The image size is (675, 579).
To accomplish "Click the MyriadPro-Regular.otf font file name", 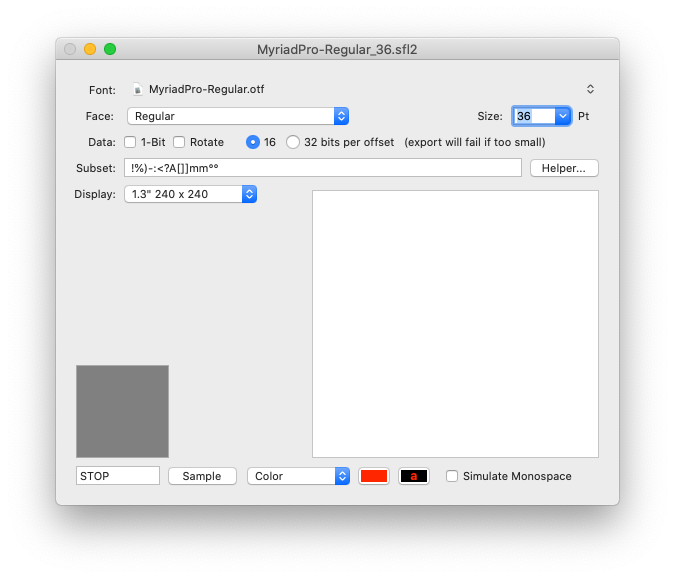I will click(x=207, y=89).
